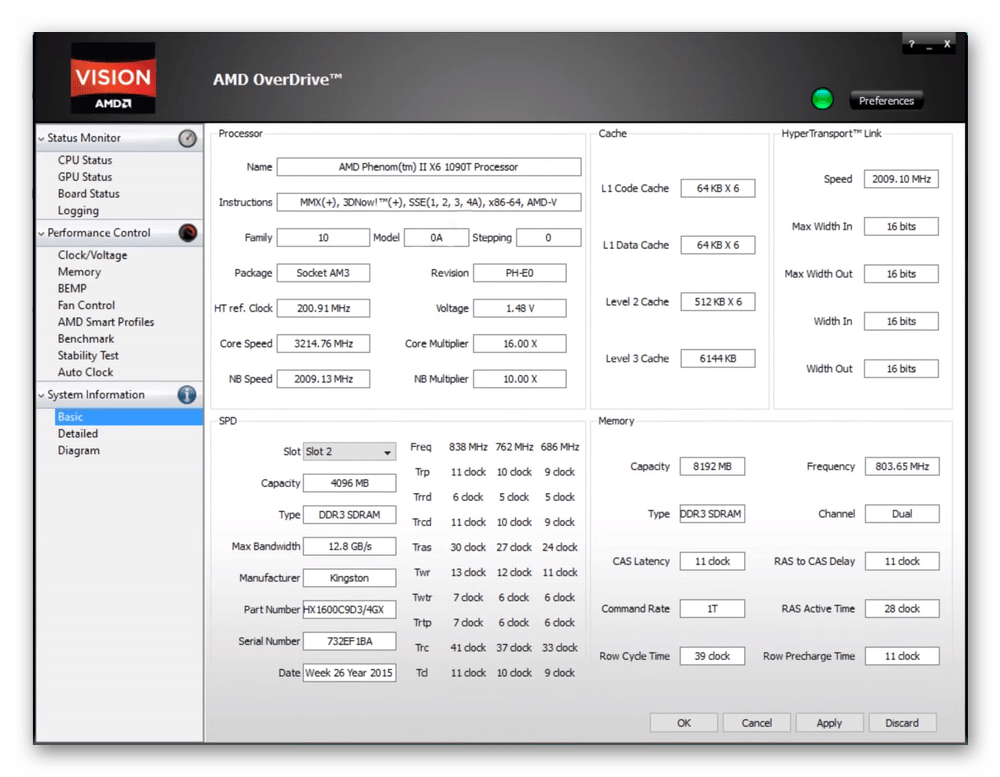Collapse the Performance Control section
This screenshot has width=1000, height=777.
click(42, 233)
